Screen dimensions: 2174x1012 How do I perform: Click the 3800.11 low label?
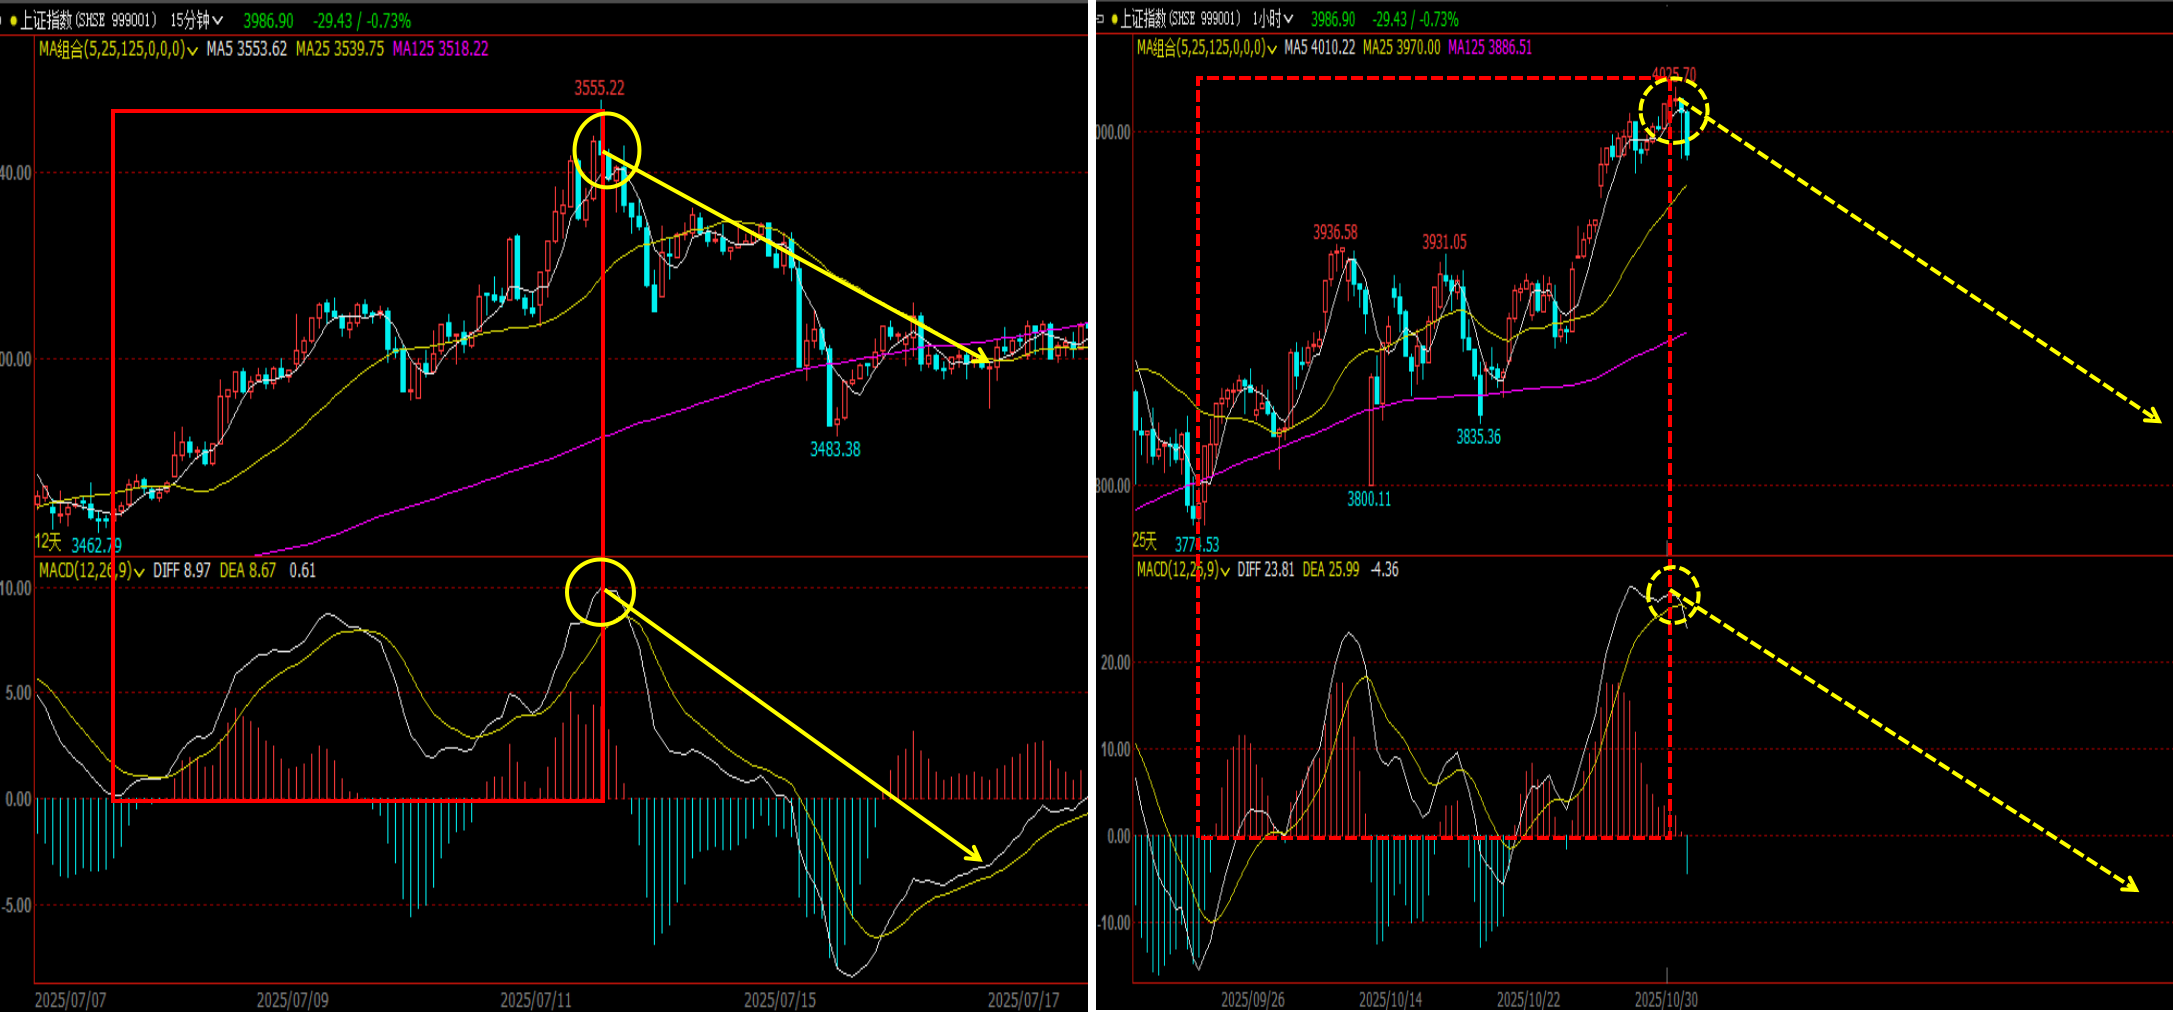tap(1369, 499)
